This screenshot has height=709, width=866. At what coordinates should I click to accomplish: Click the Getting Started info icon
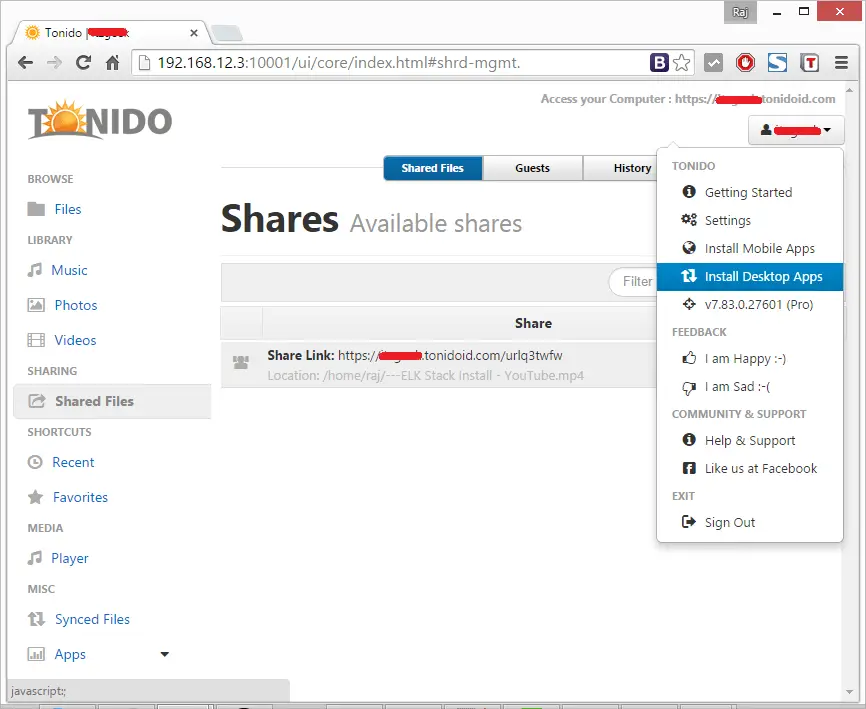click(689, 192)
